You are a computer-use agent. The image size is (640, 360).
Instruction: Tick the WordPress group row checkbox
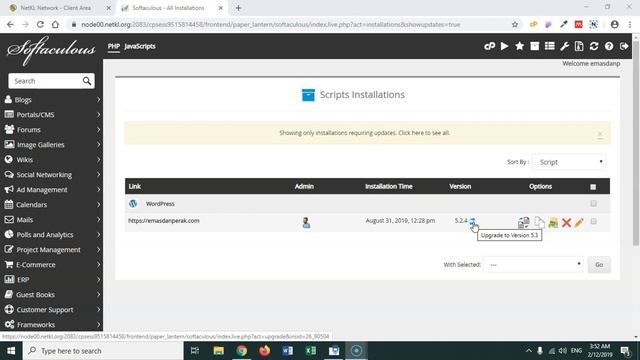593,203
